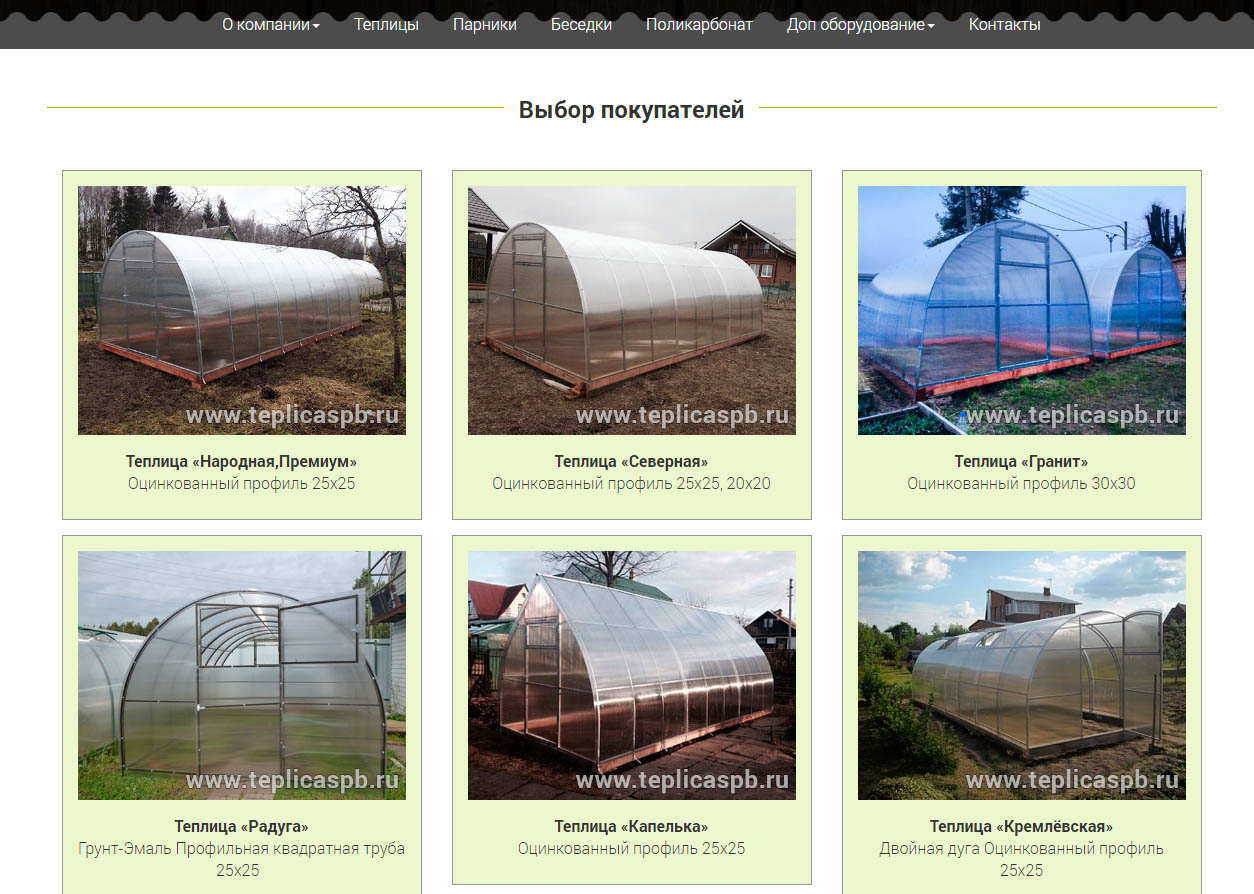
Task: Click the «Выбор покупателей» heading
Action: click(632, 110)
